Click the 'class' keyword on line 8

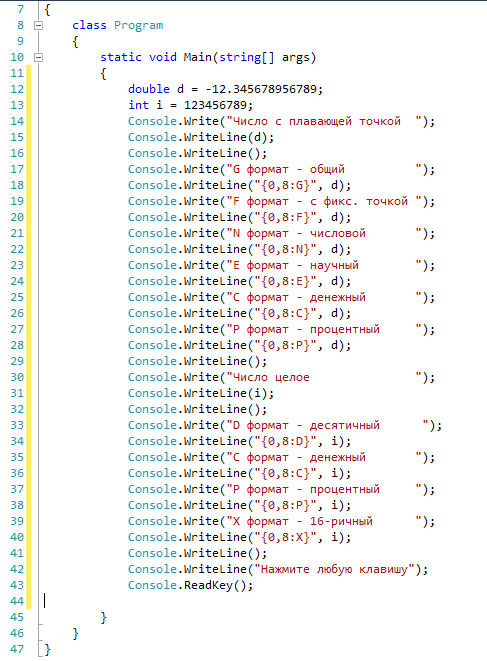click(x=89, y=25)
